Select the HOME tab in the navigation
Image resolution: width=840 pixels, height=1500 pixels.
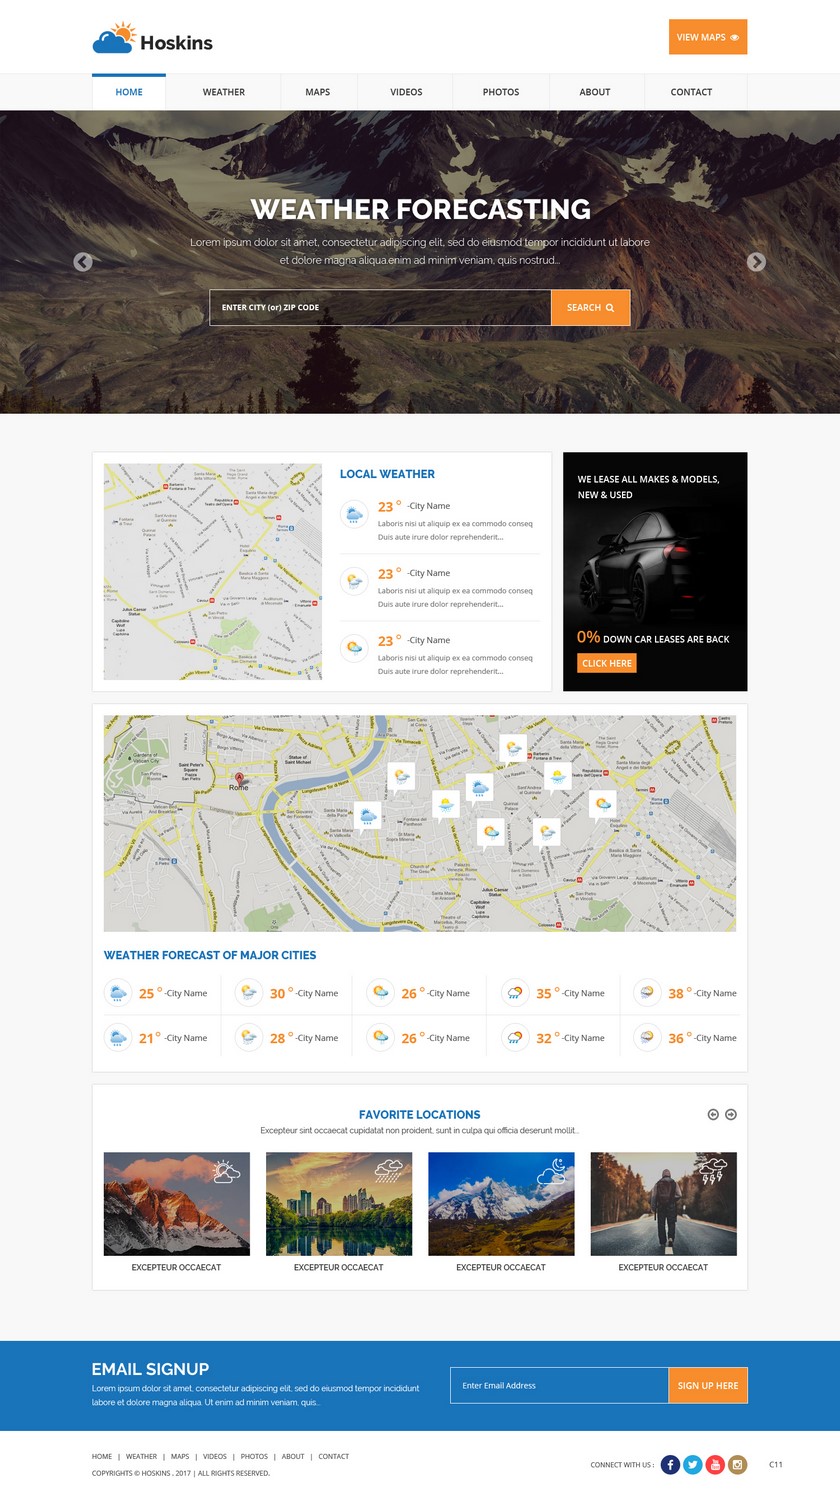[x=129, y=92]
